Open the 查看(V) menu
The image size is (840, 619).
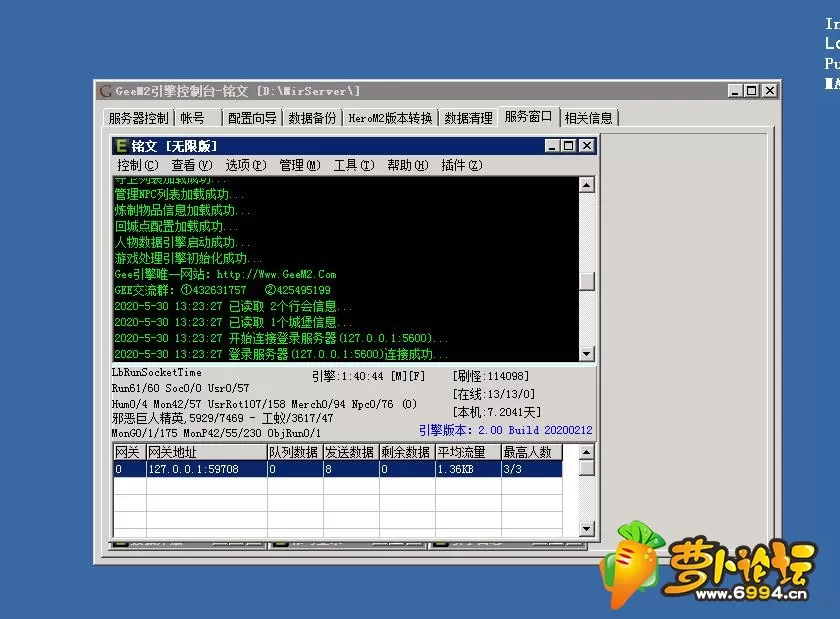pos(192,165)
